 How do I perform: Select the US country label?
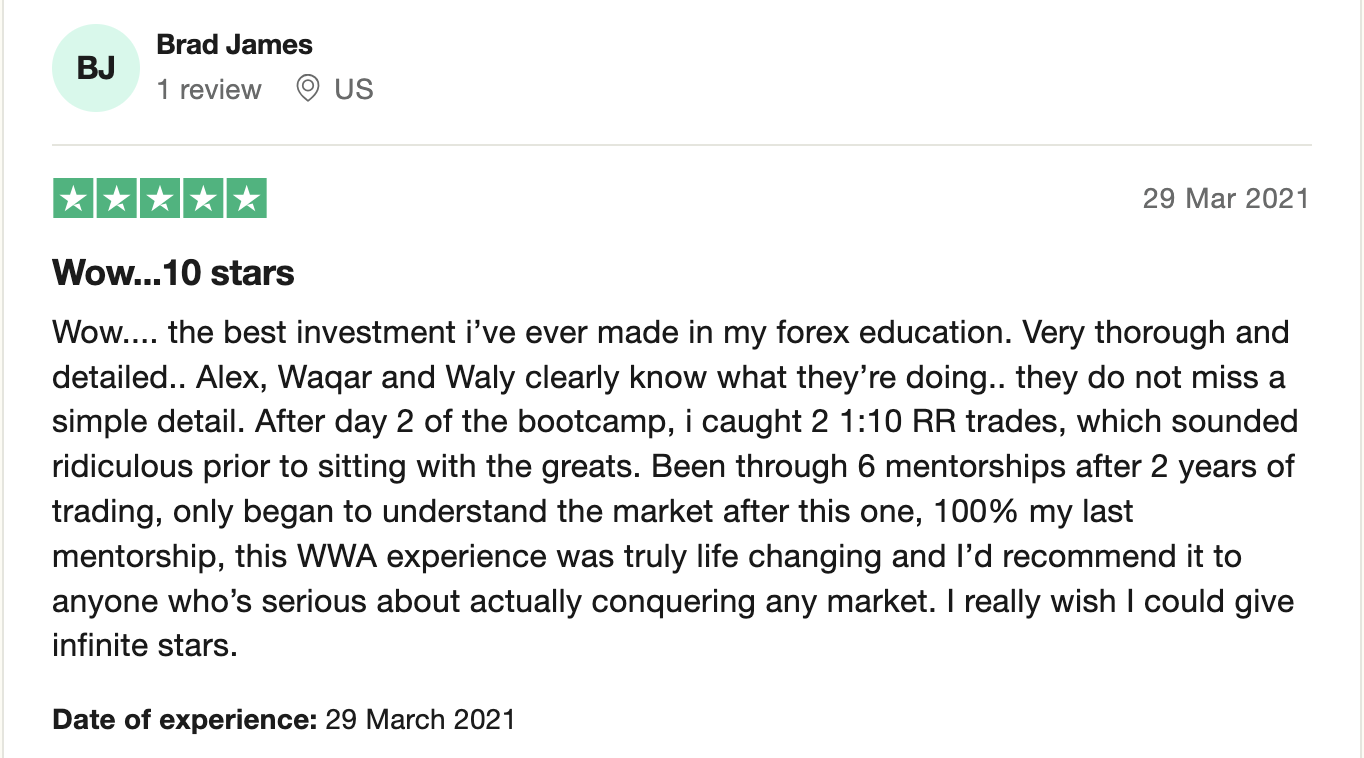tap(354, 90)
